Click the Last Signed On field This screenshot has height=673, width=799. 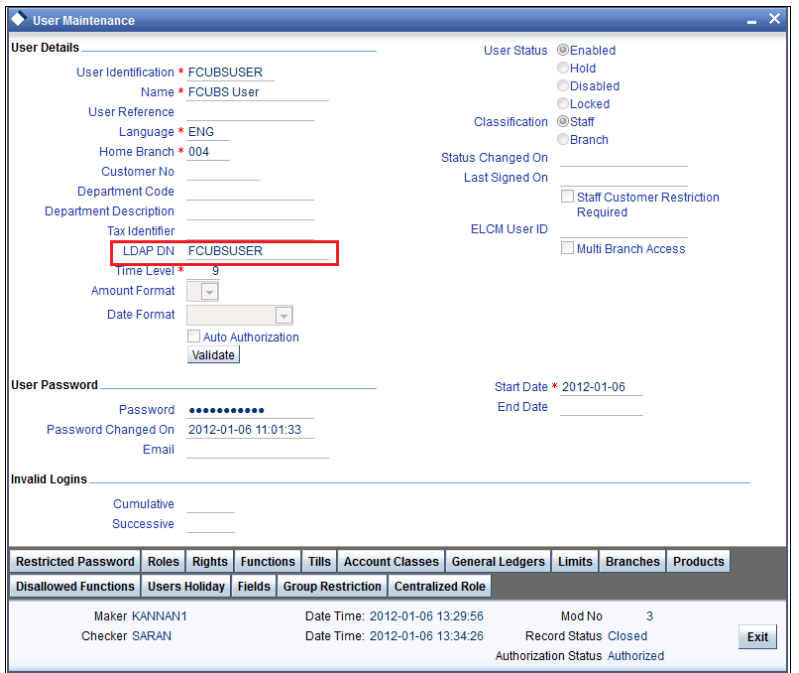point(624,178)
